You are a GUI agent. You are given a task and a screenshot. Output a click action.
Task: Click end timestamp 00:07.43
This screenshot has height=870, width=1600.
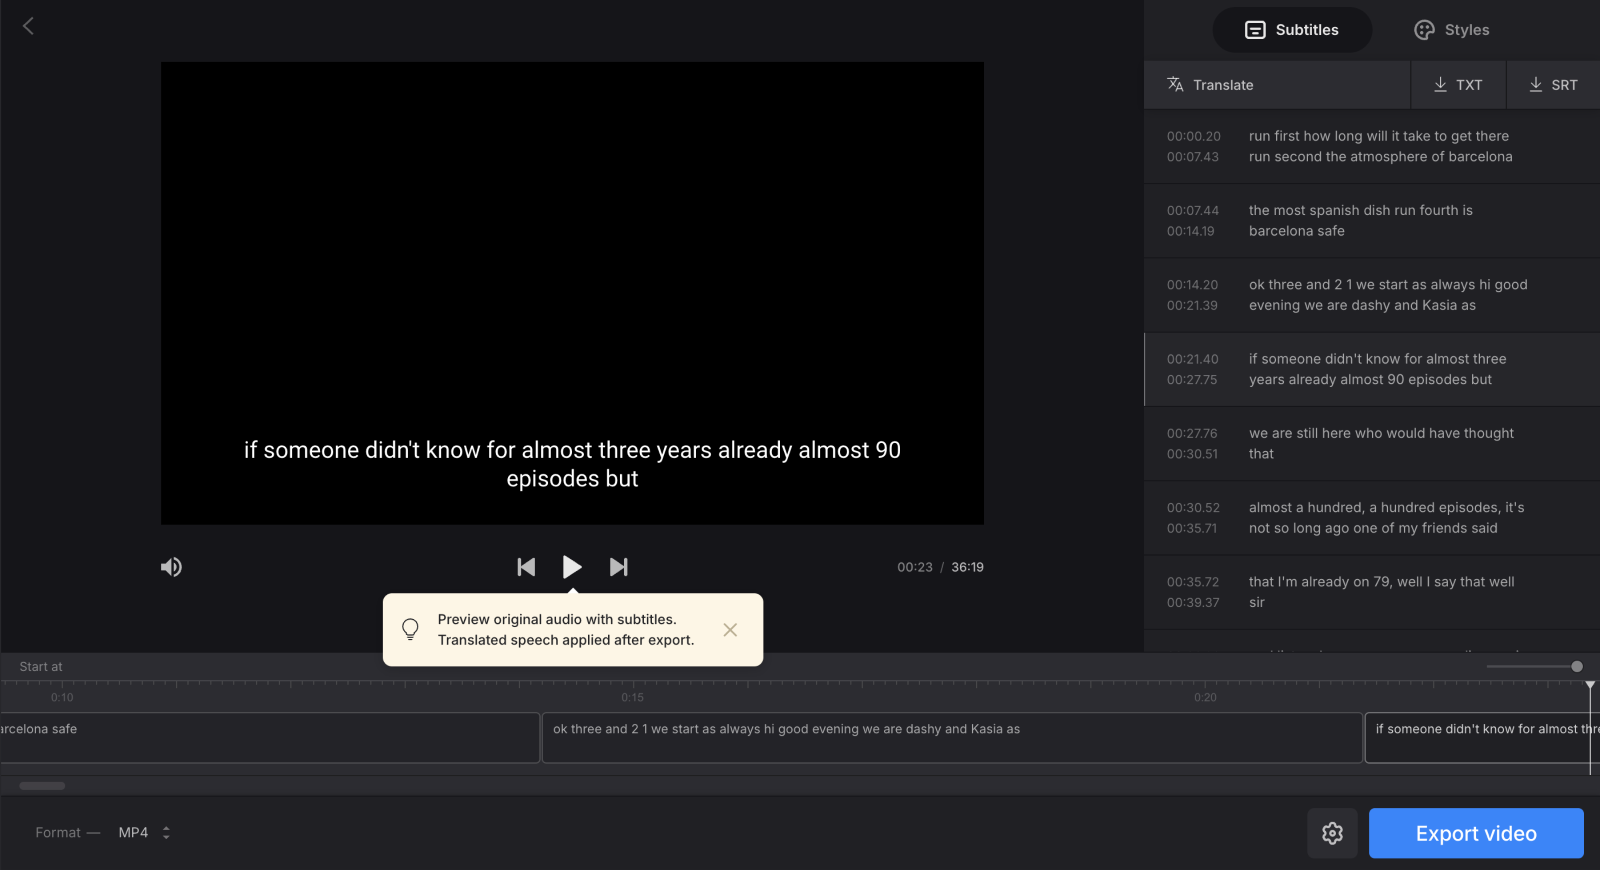coord(1192,157)
